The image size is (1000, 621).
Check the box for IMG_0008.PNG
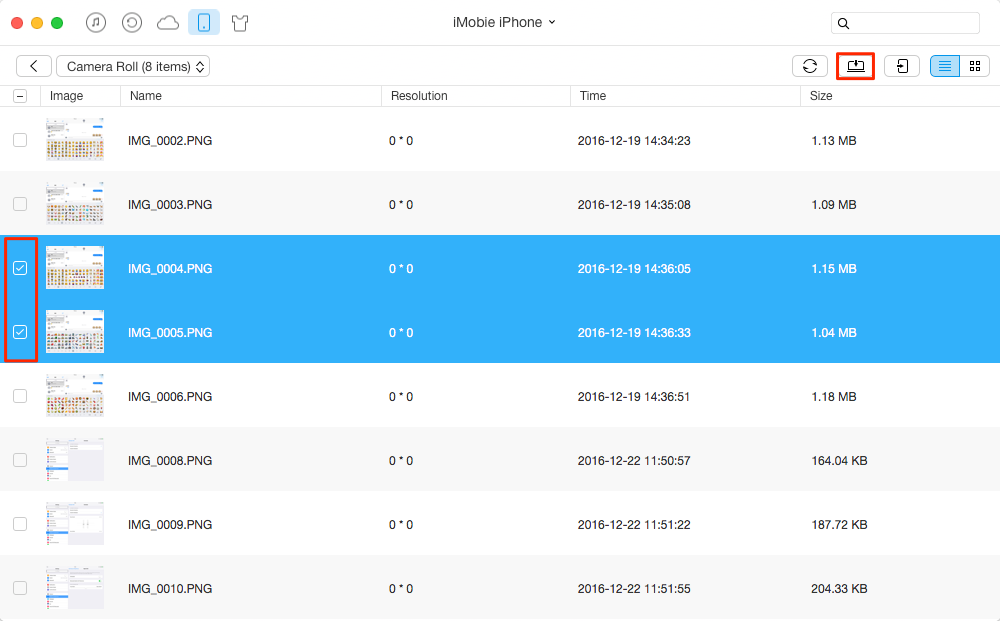tap(20, 460)
